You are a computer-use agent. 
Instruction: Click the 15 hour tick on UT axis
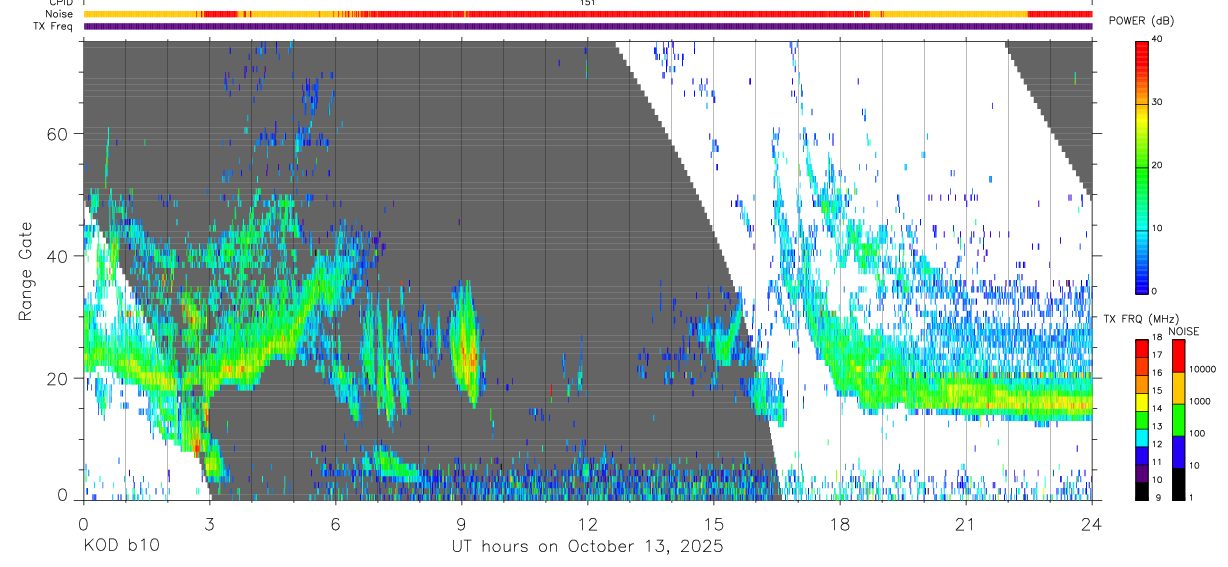click(x=714, y=523)
